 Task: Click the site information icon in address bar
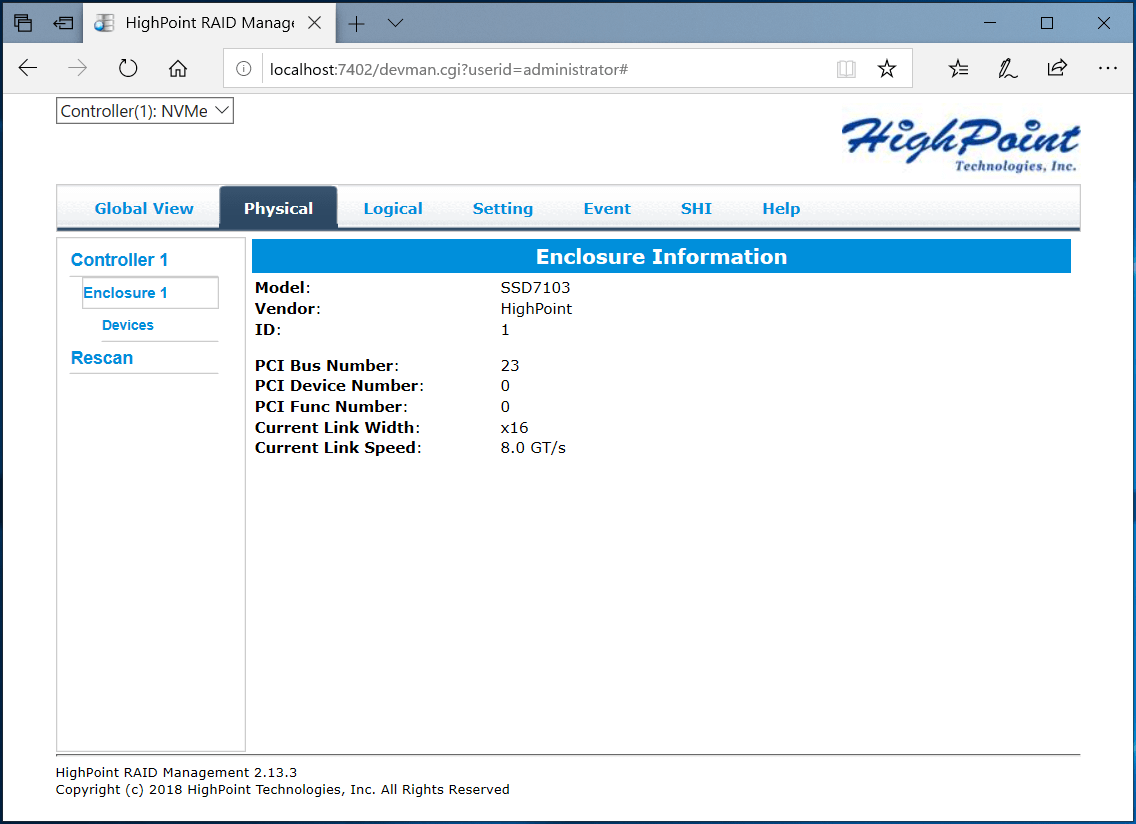click(x=243, y=69)
